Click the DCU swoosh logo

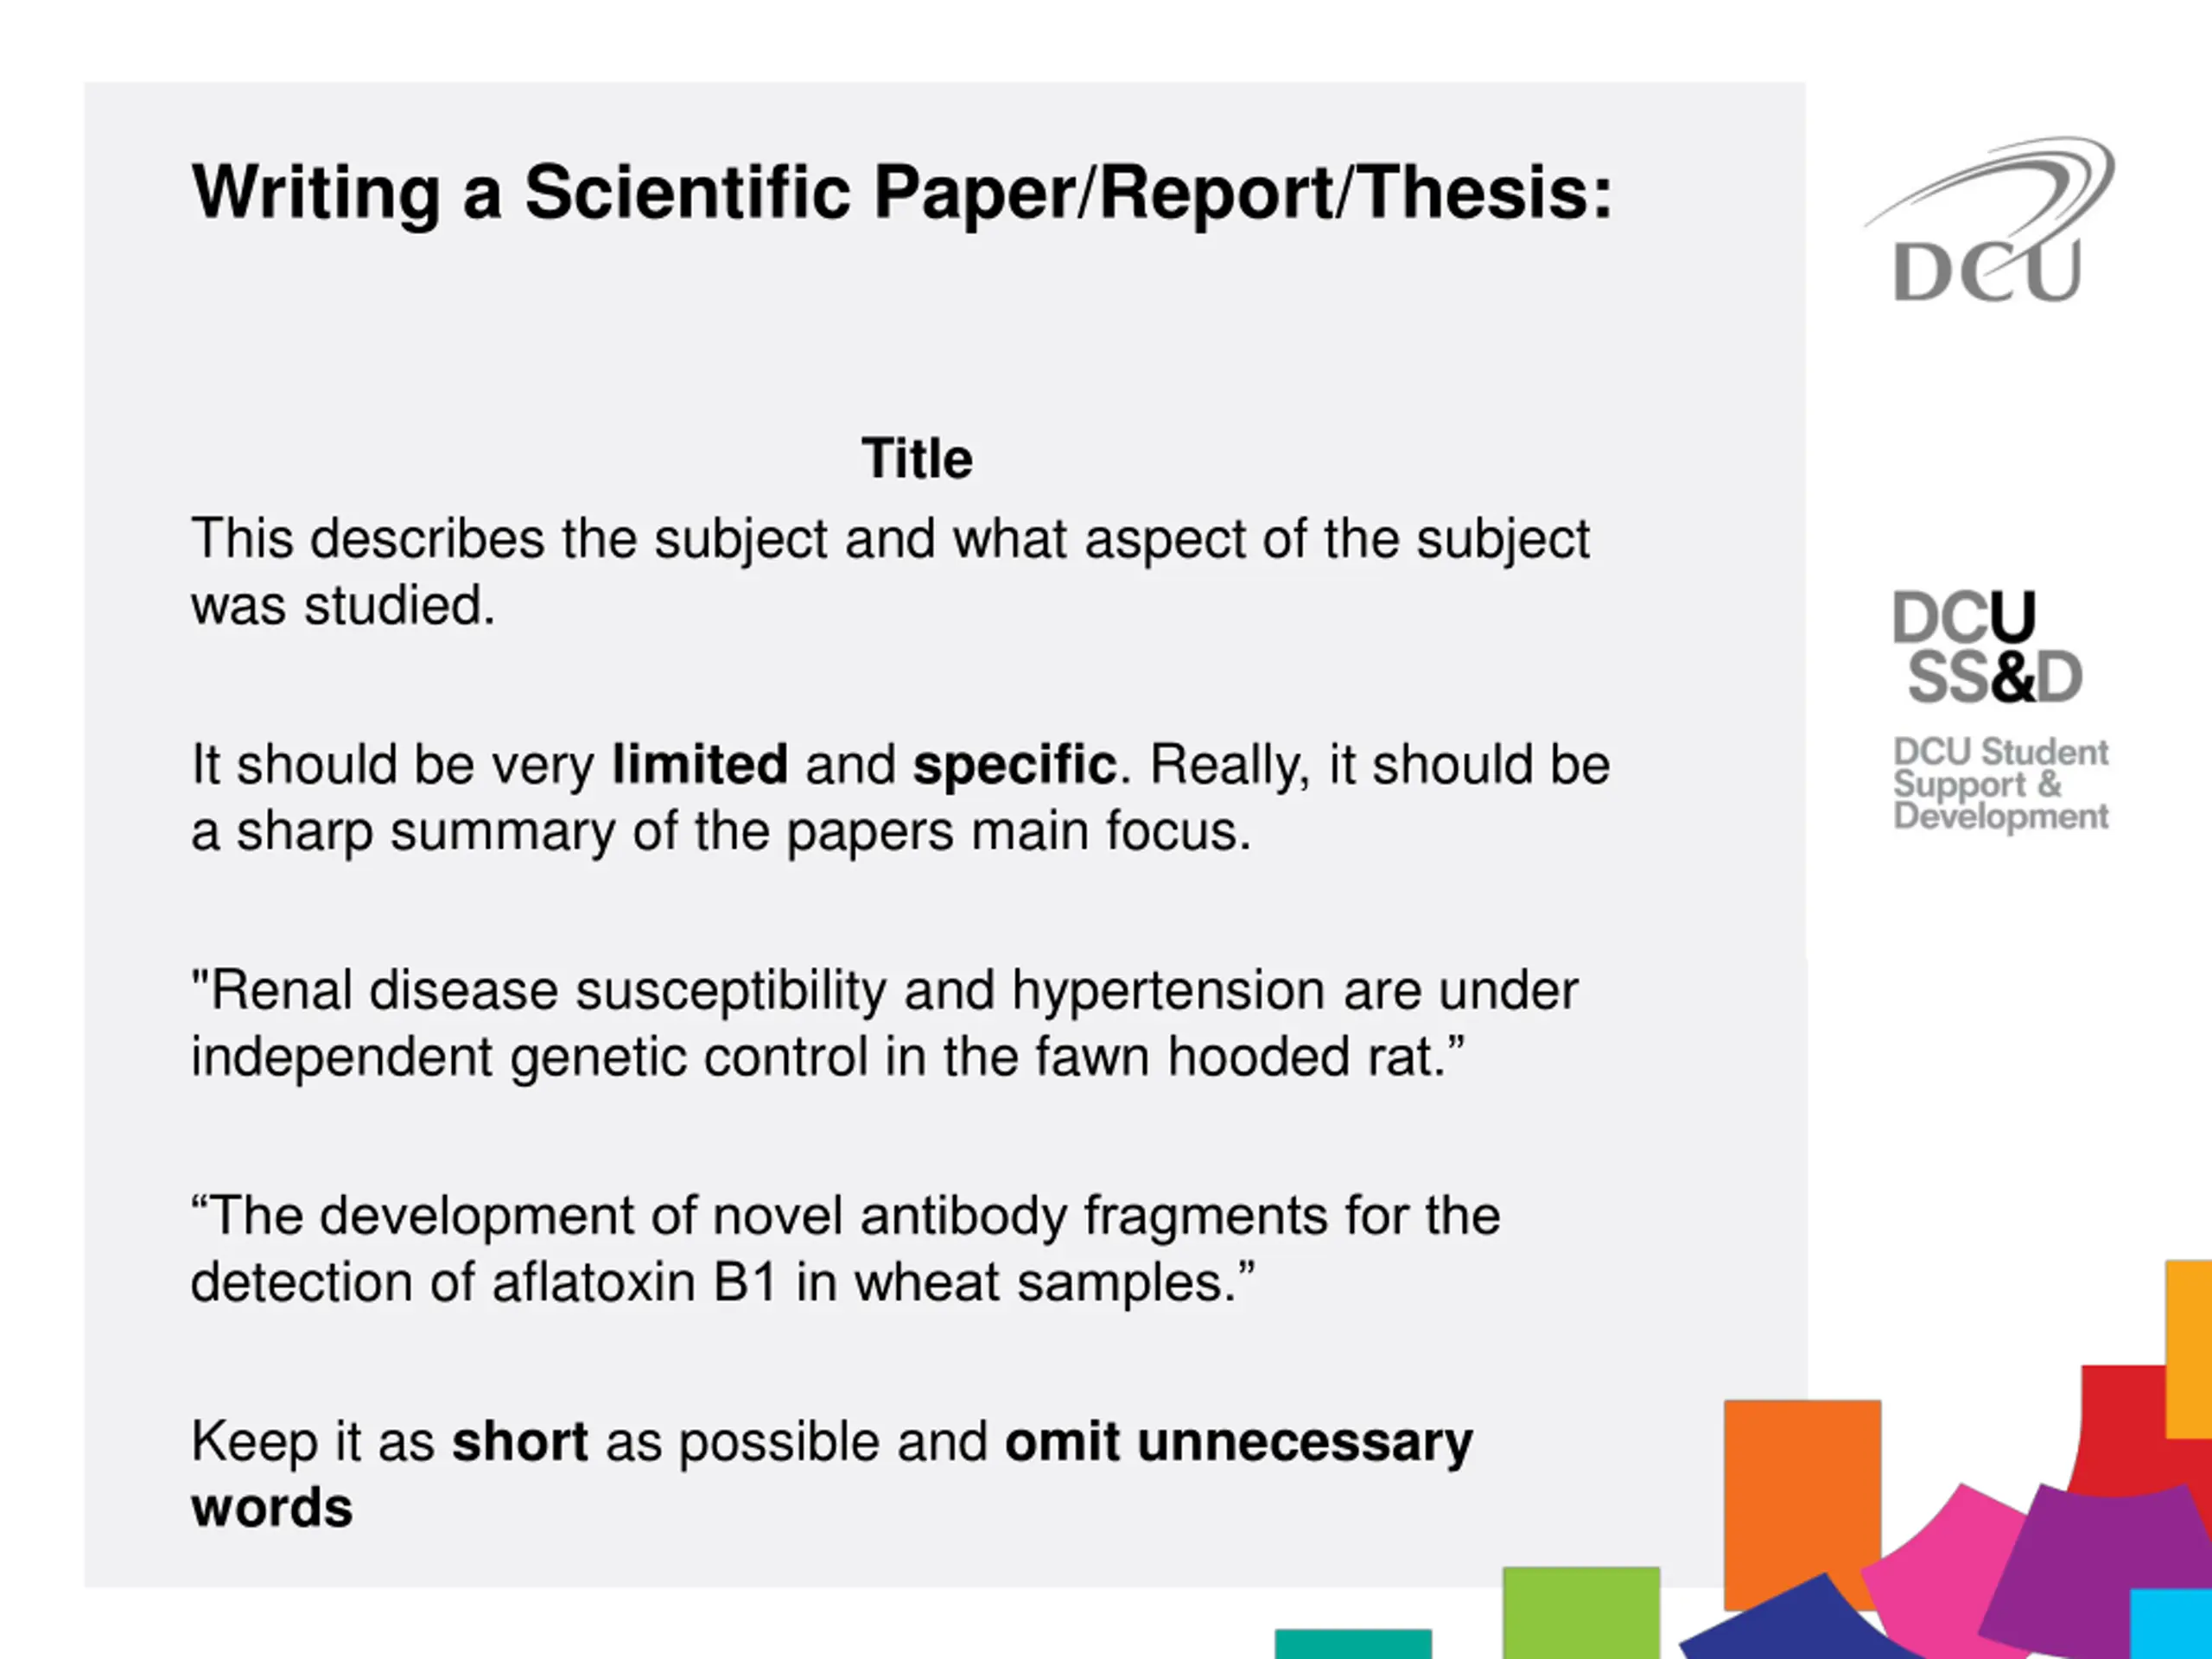click(x=1989, y=220)
